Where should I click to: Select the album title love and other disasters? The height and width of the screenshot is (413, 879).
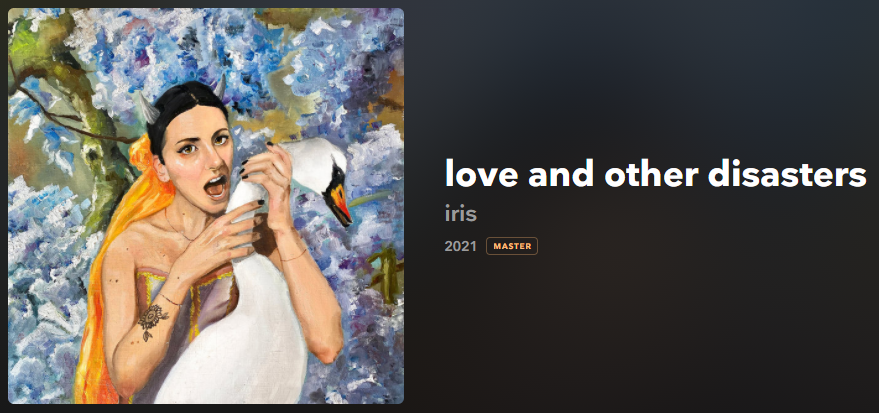pyautogui.click(x=655, y=174)
